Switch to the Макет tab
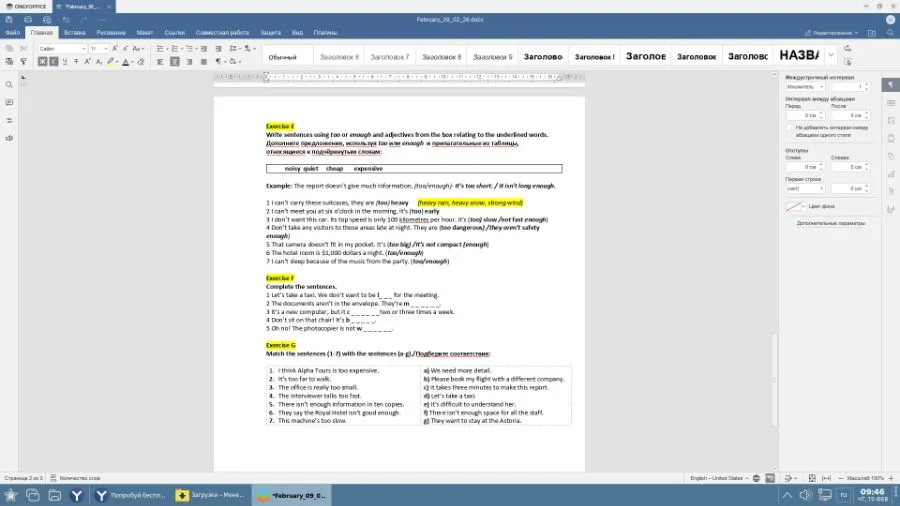Viewport: 900px width, 506px height. click(x=145, y=33)
